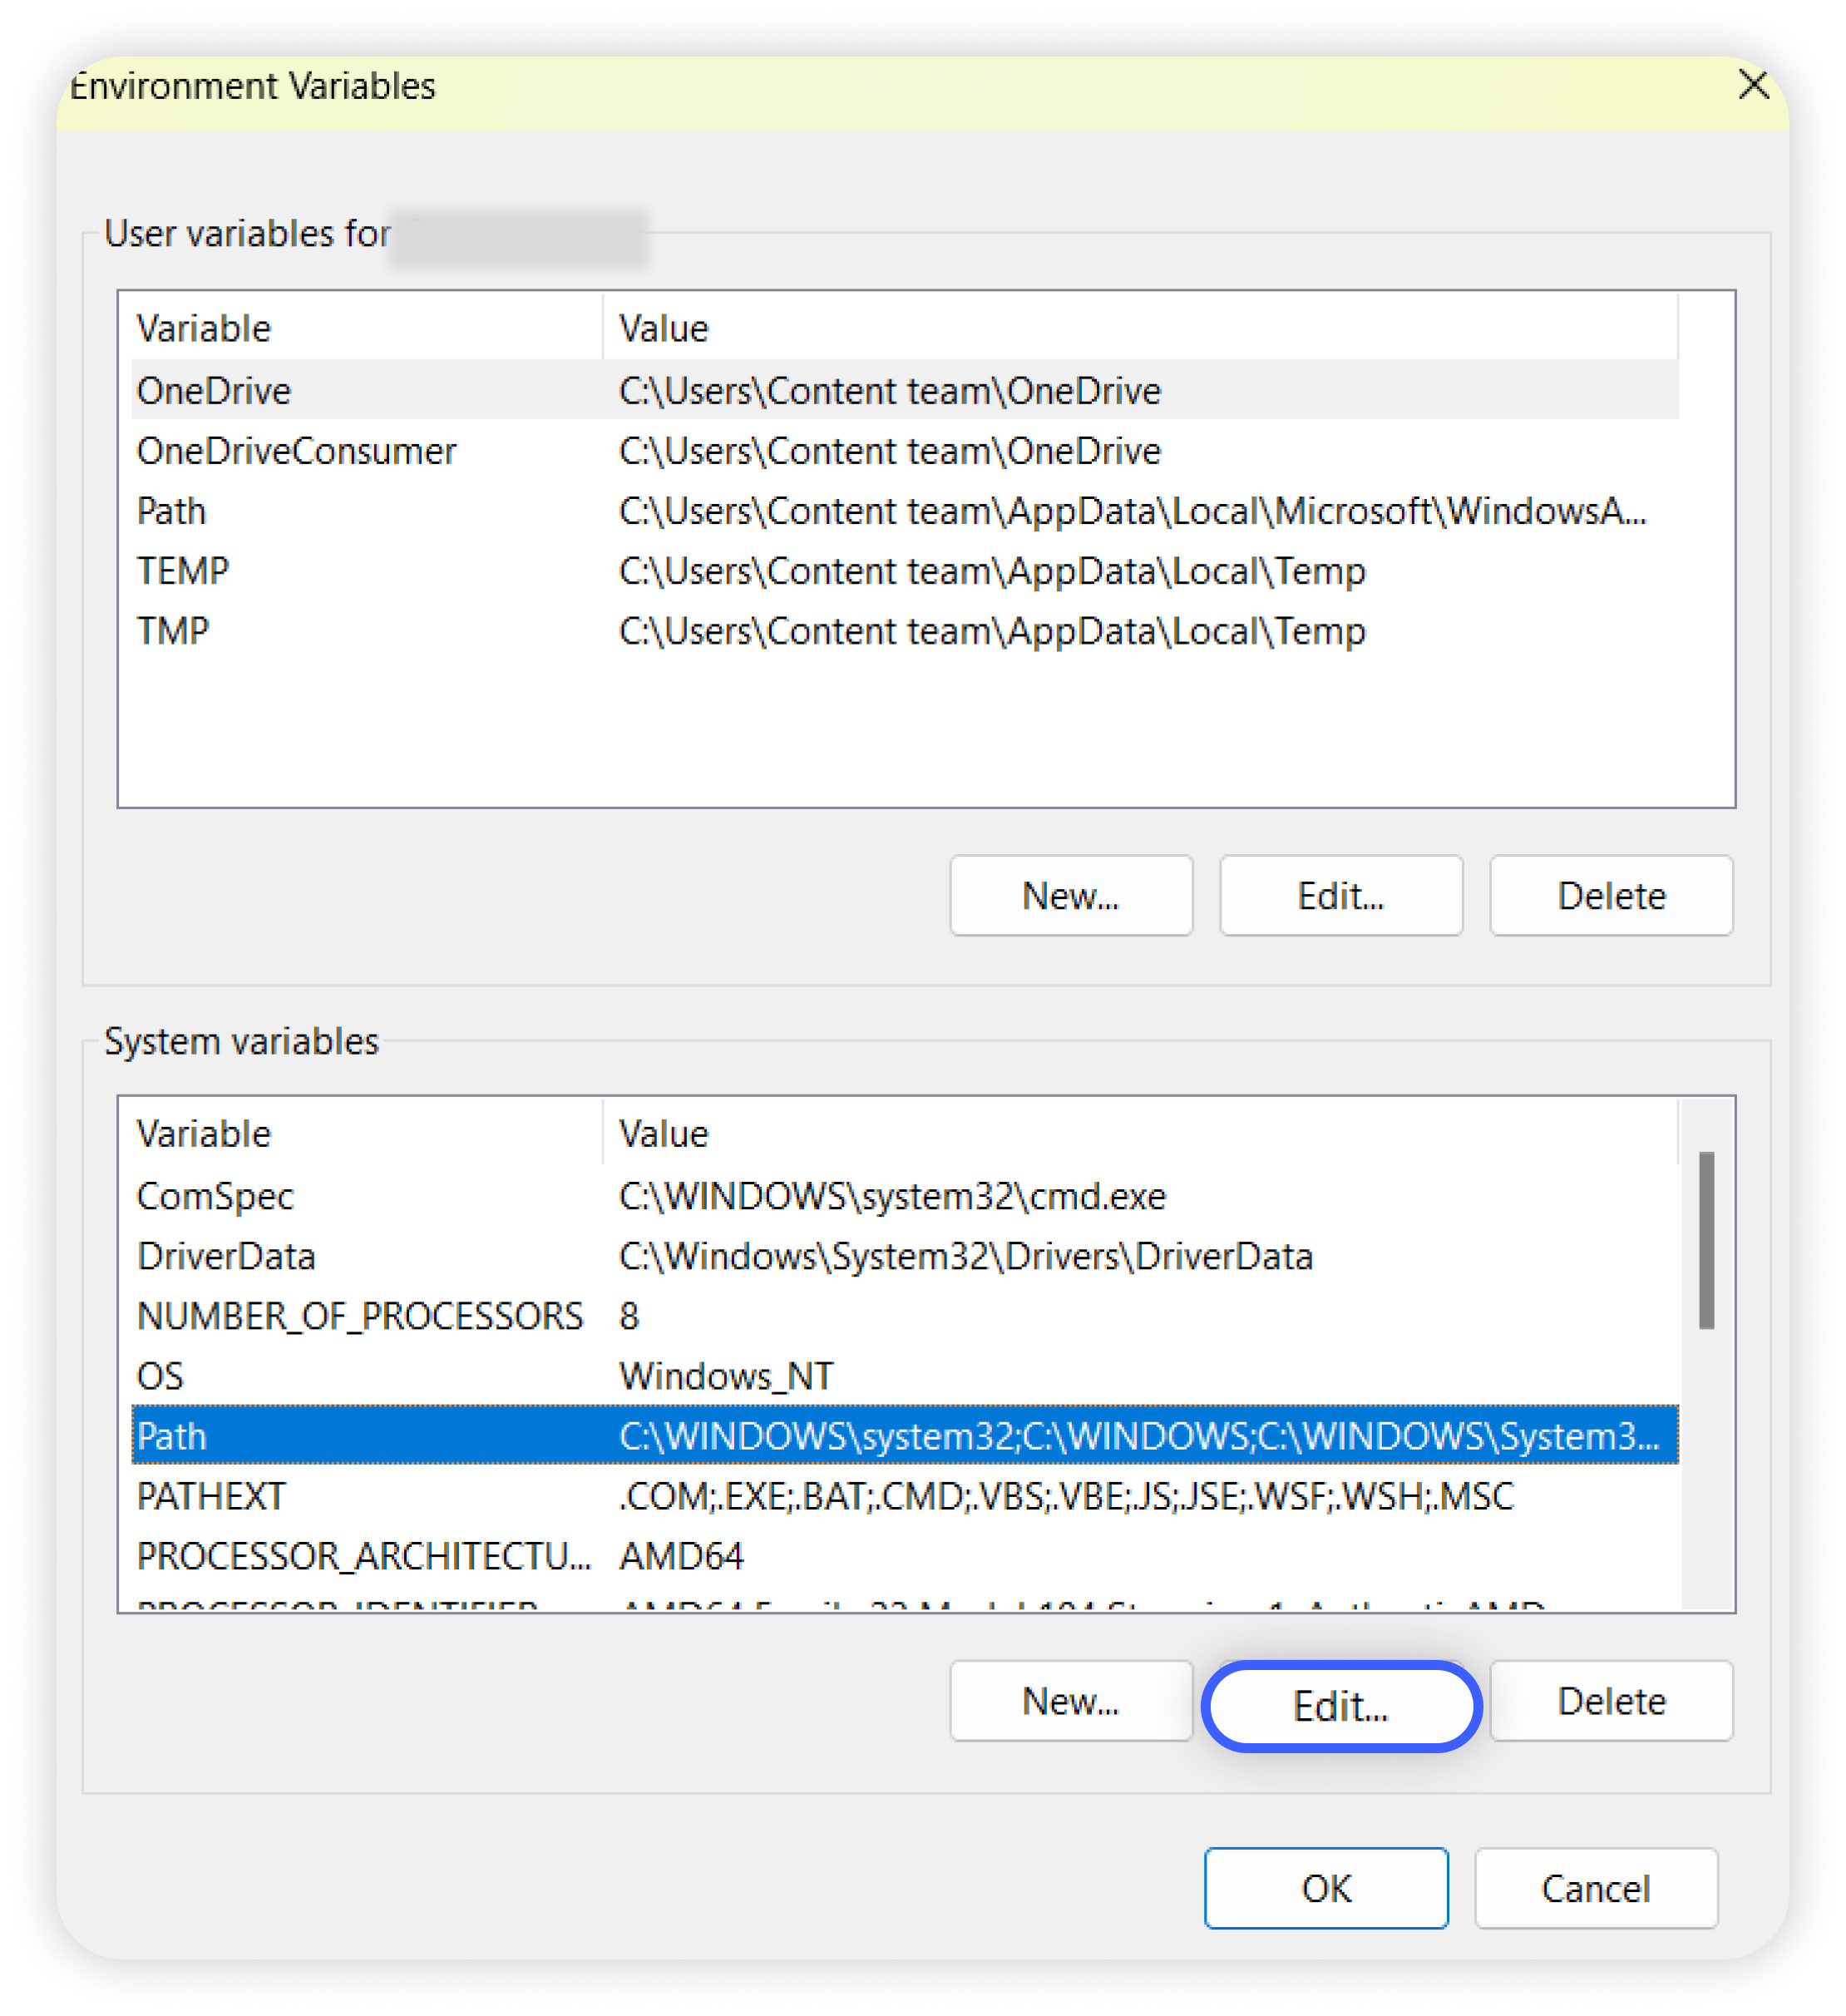Click Delete under user variables

click(x=1610, y=895)
